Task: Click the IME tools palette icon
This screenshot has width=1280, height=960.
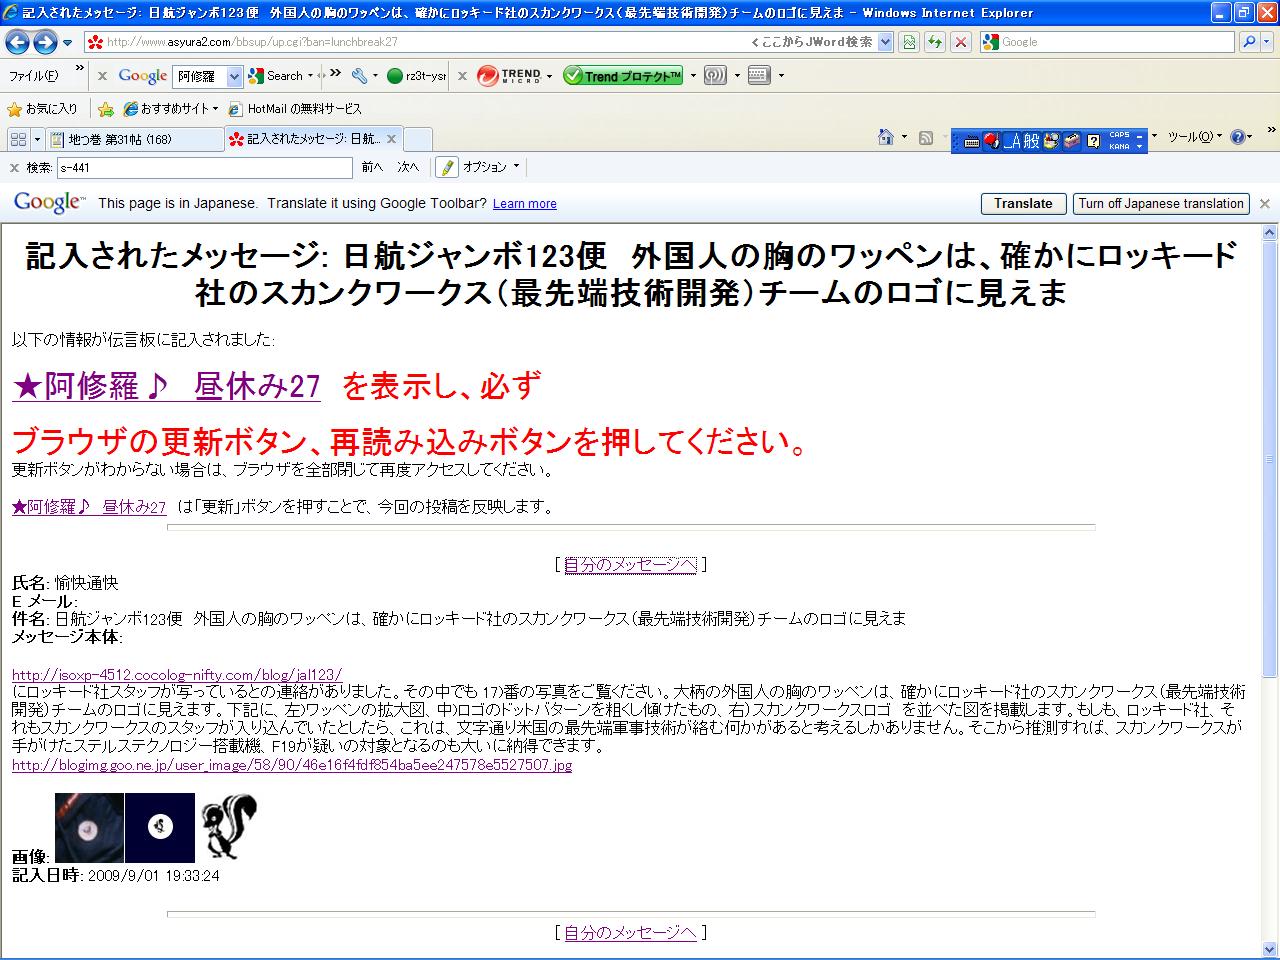Action: tap(1051, 142)
